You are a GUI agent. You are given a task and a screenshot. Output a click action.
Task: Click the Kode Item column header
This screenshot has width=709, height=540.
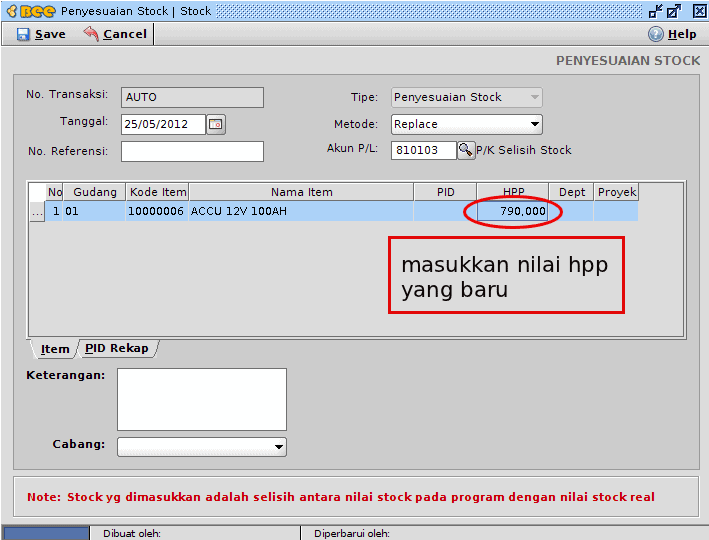(157, 192)
